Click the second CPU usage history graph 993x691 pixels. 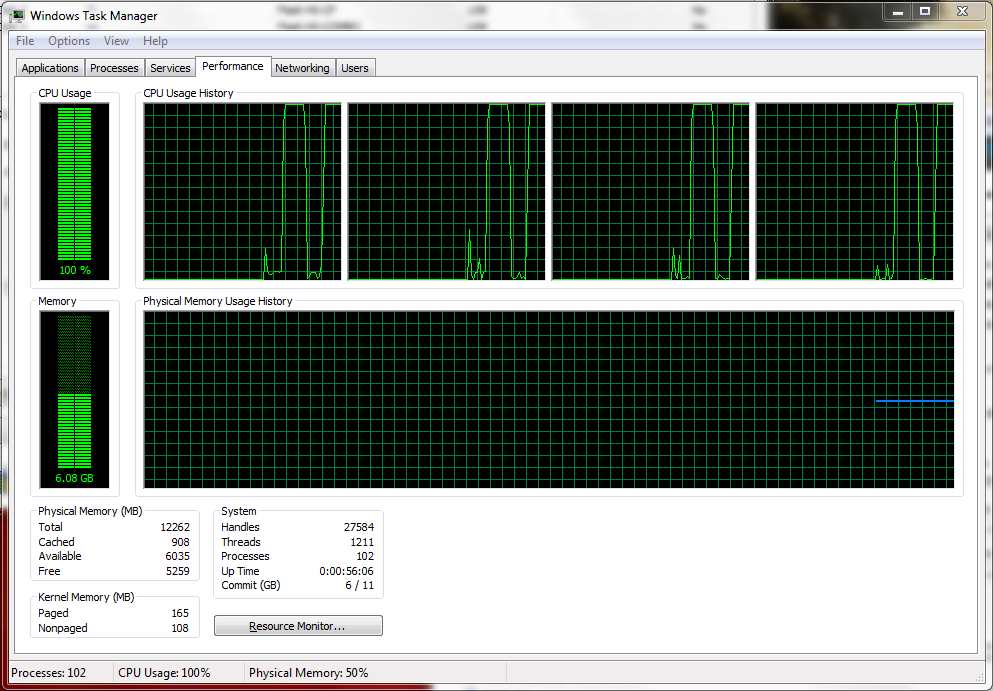coord(446,191)
